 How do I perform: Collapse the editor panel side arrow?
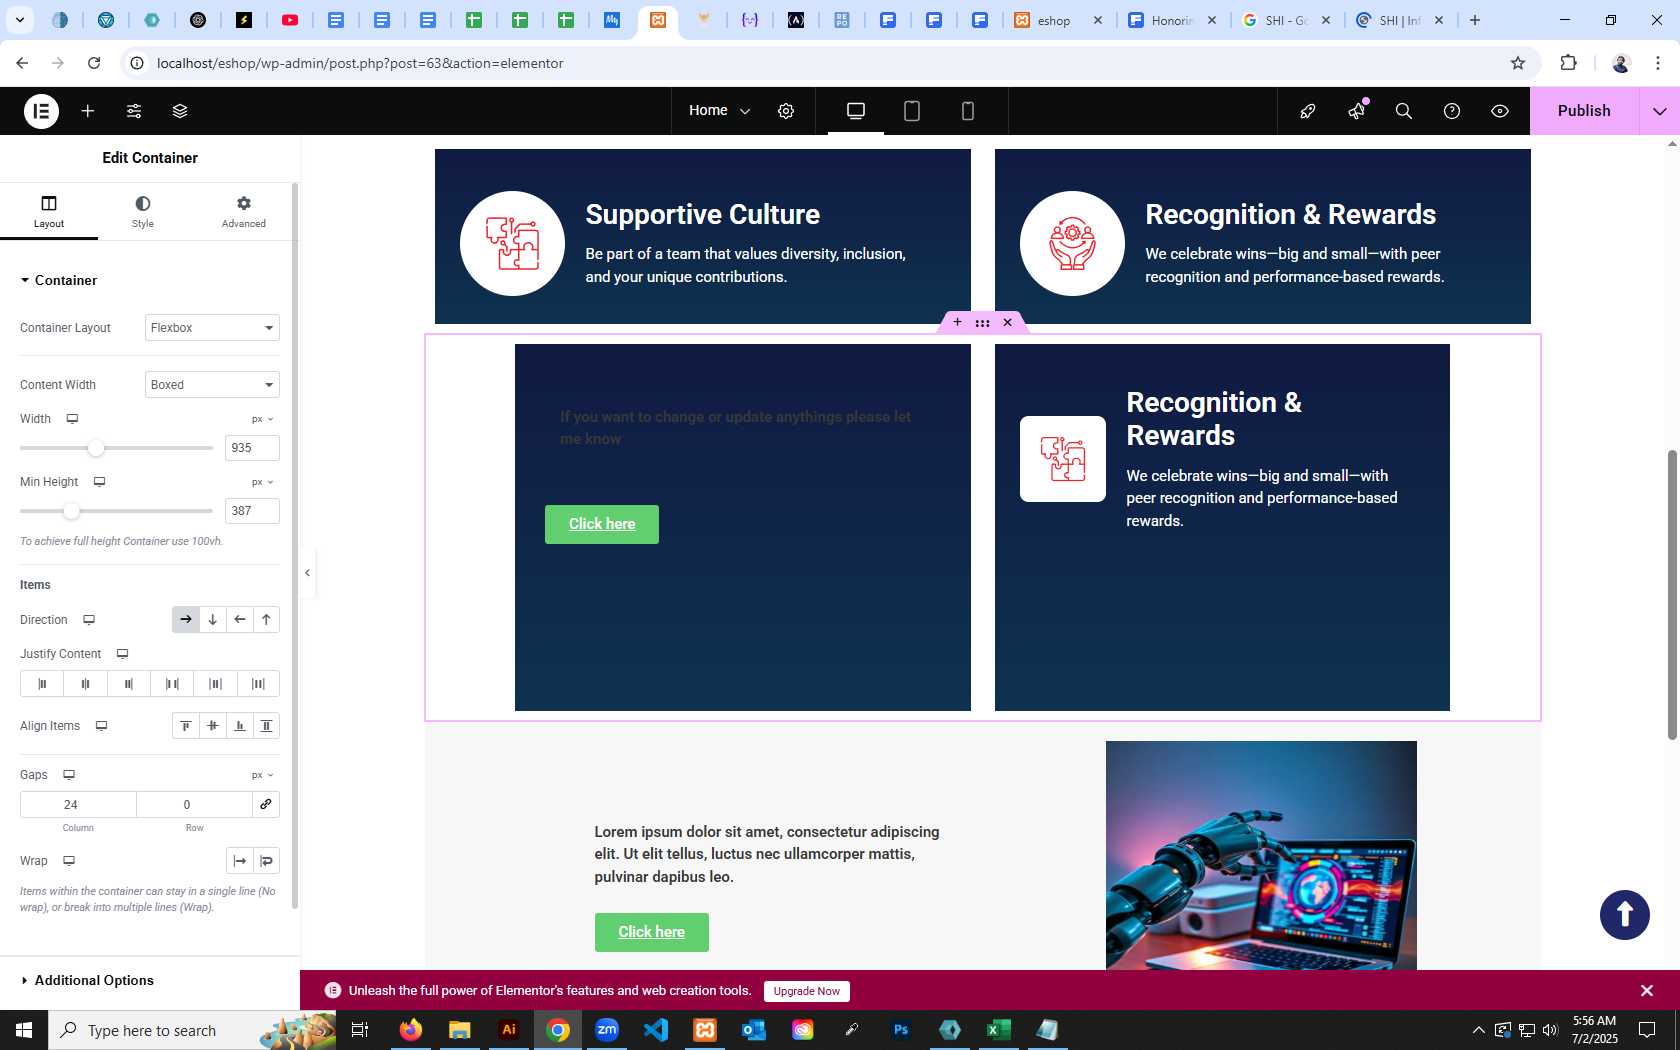tap(308, 573)
